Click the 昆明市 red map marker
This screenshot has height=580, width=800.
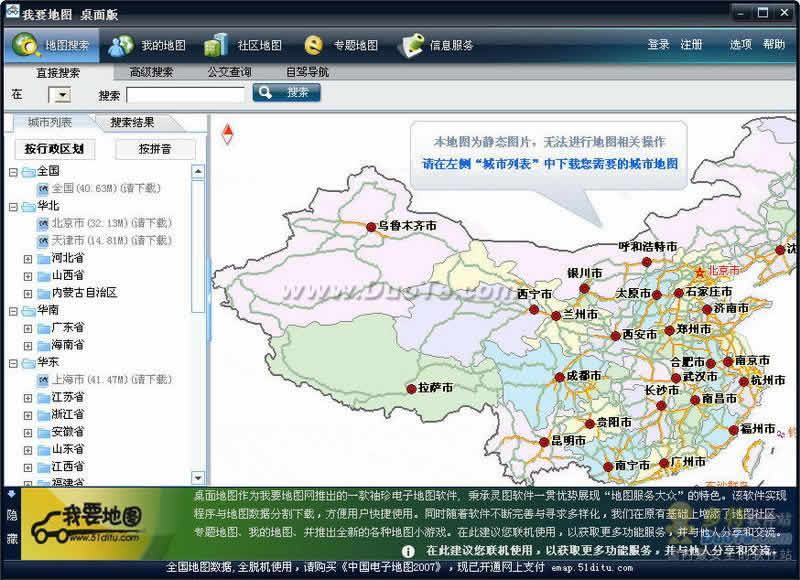(544, 442)
